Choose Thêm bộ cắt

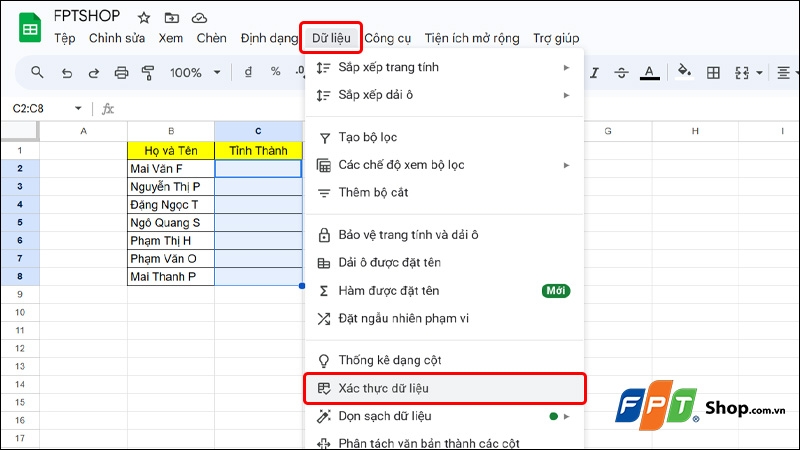coord(444,192)
